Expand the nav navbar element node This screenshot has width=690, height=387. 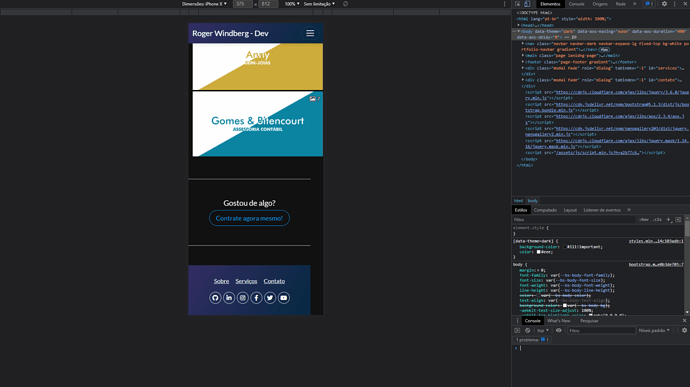523,44
